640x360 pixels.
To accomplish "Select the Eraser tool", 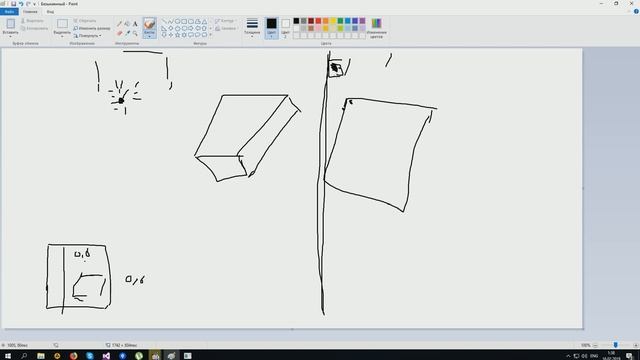I will coord(120,33).
